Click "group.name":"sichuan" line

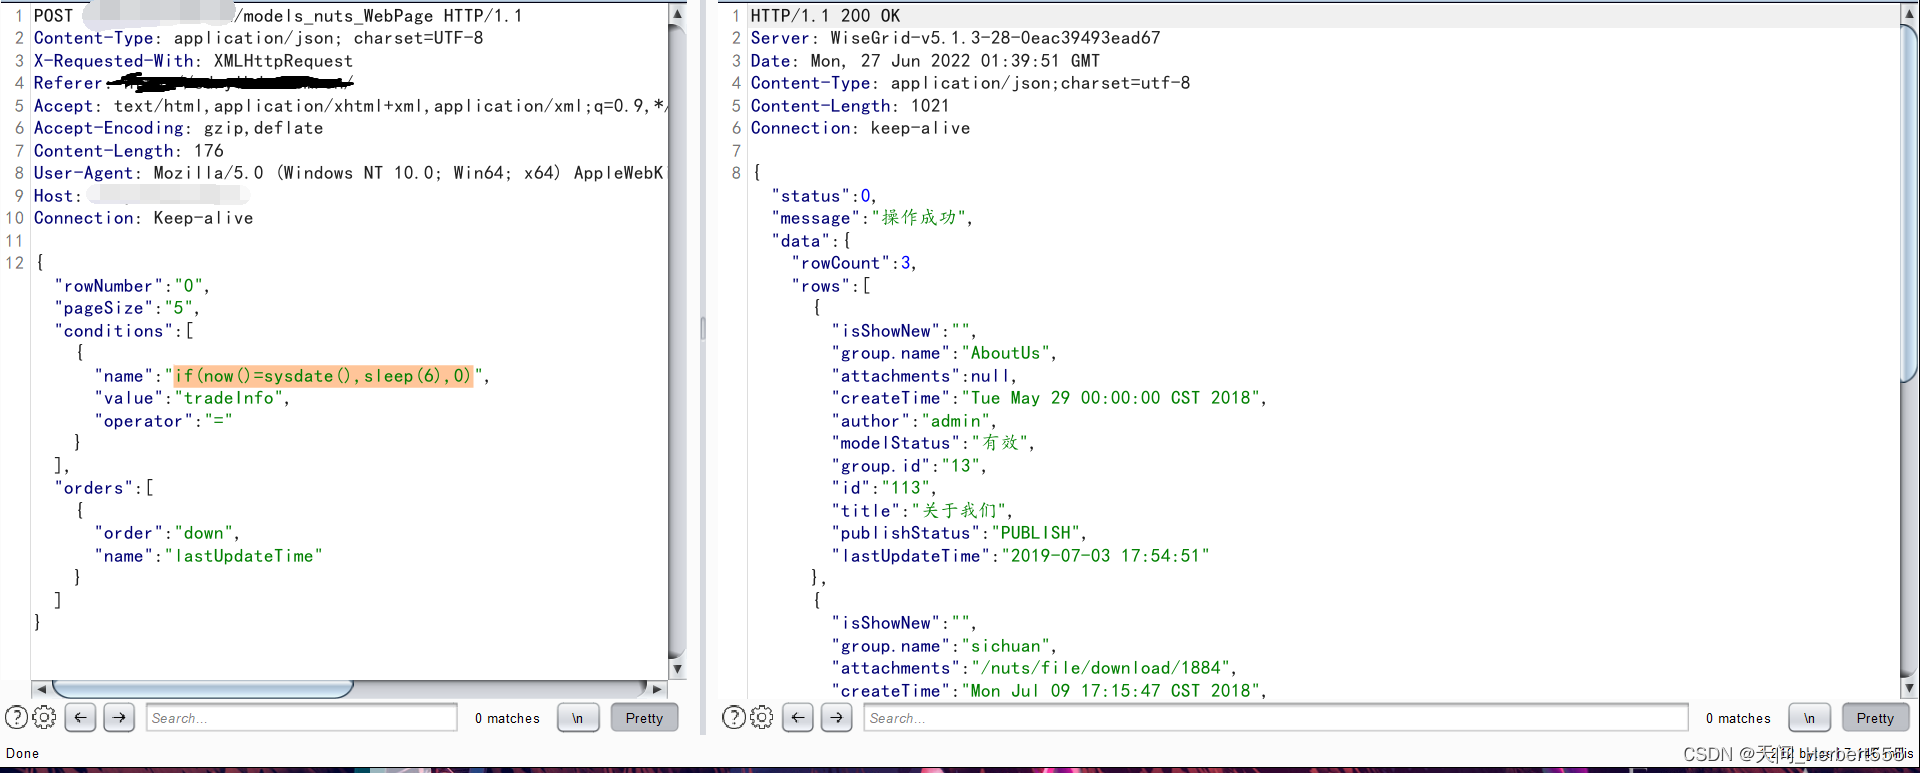944,646
